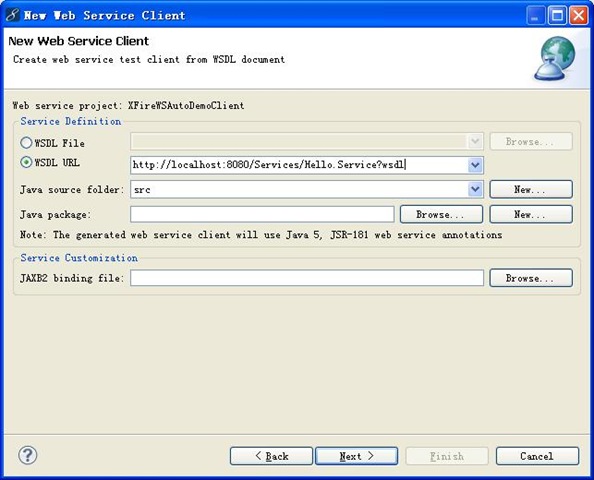Screen dimensions: 594x480
Task: Return with the Back button
Action: point(271,456)
